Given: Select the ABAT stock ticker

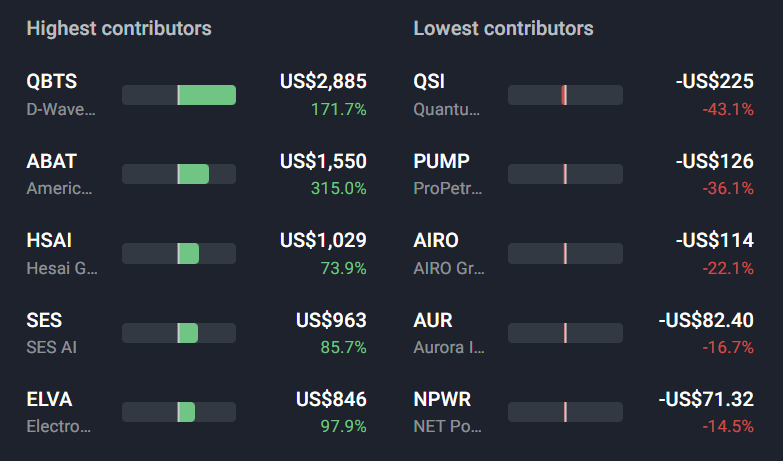Looking at the screenshot, I should (x=51, y=161).
